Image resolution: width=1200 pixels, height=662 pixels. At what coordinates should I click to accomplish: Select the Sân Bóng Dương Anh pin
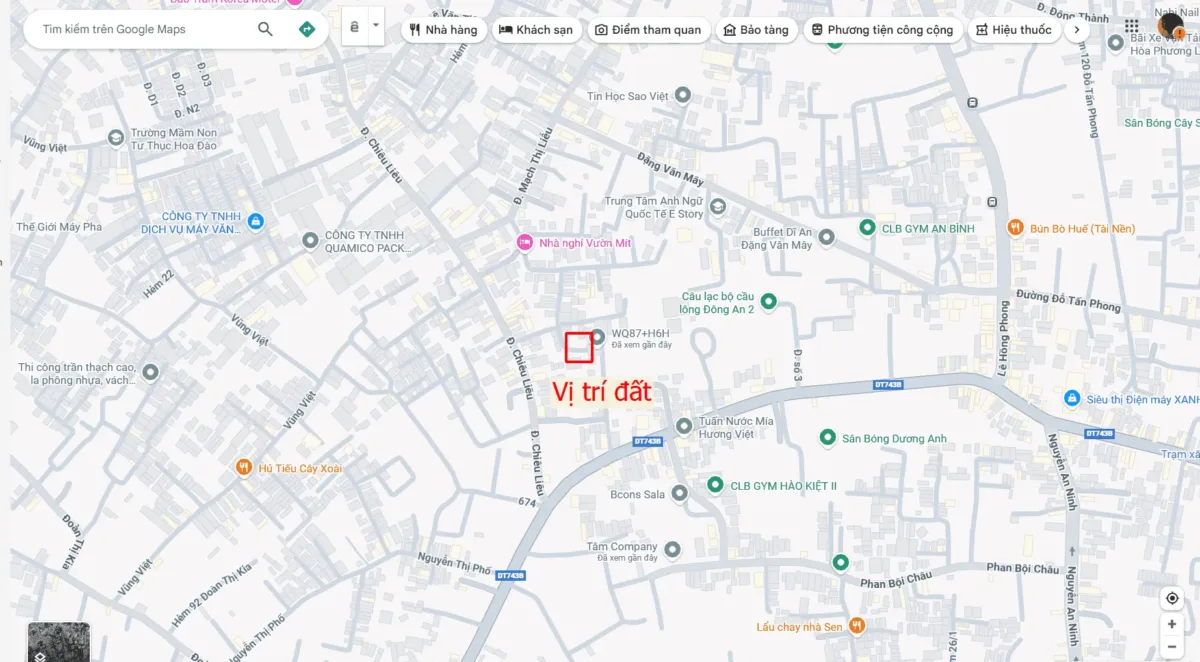coord(827,438)
